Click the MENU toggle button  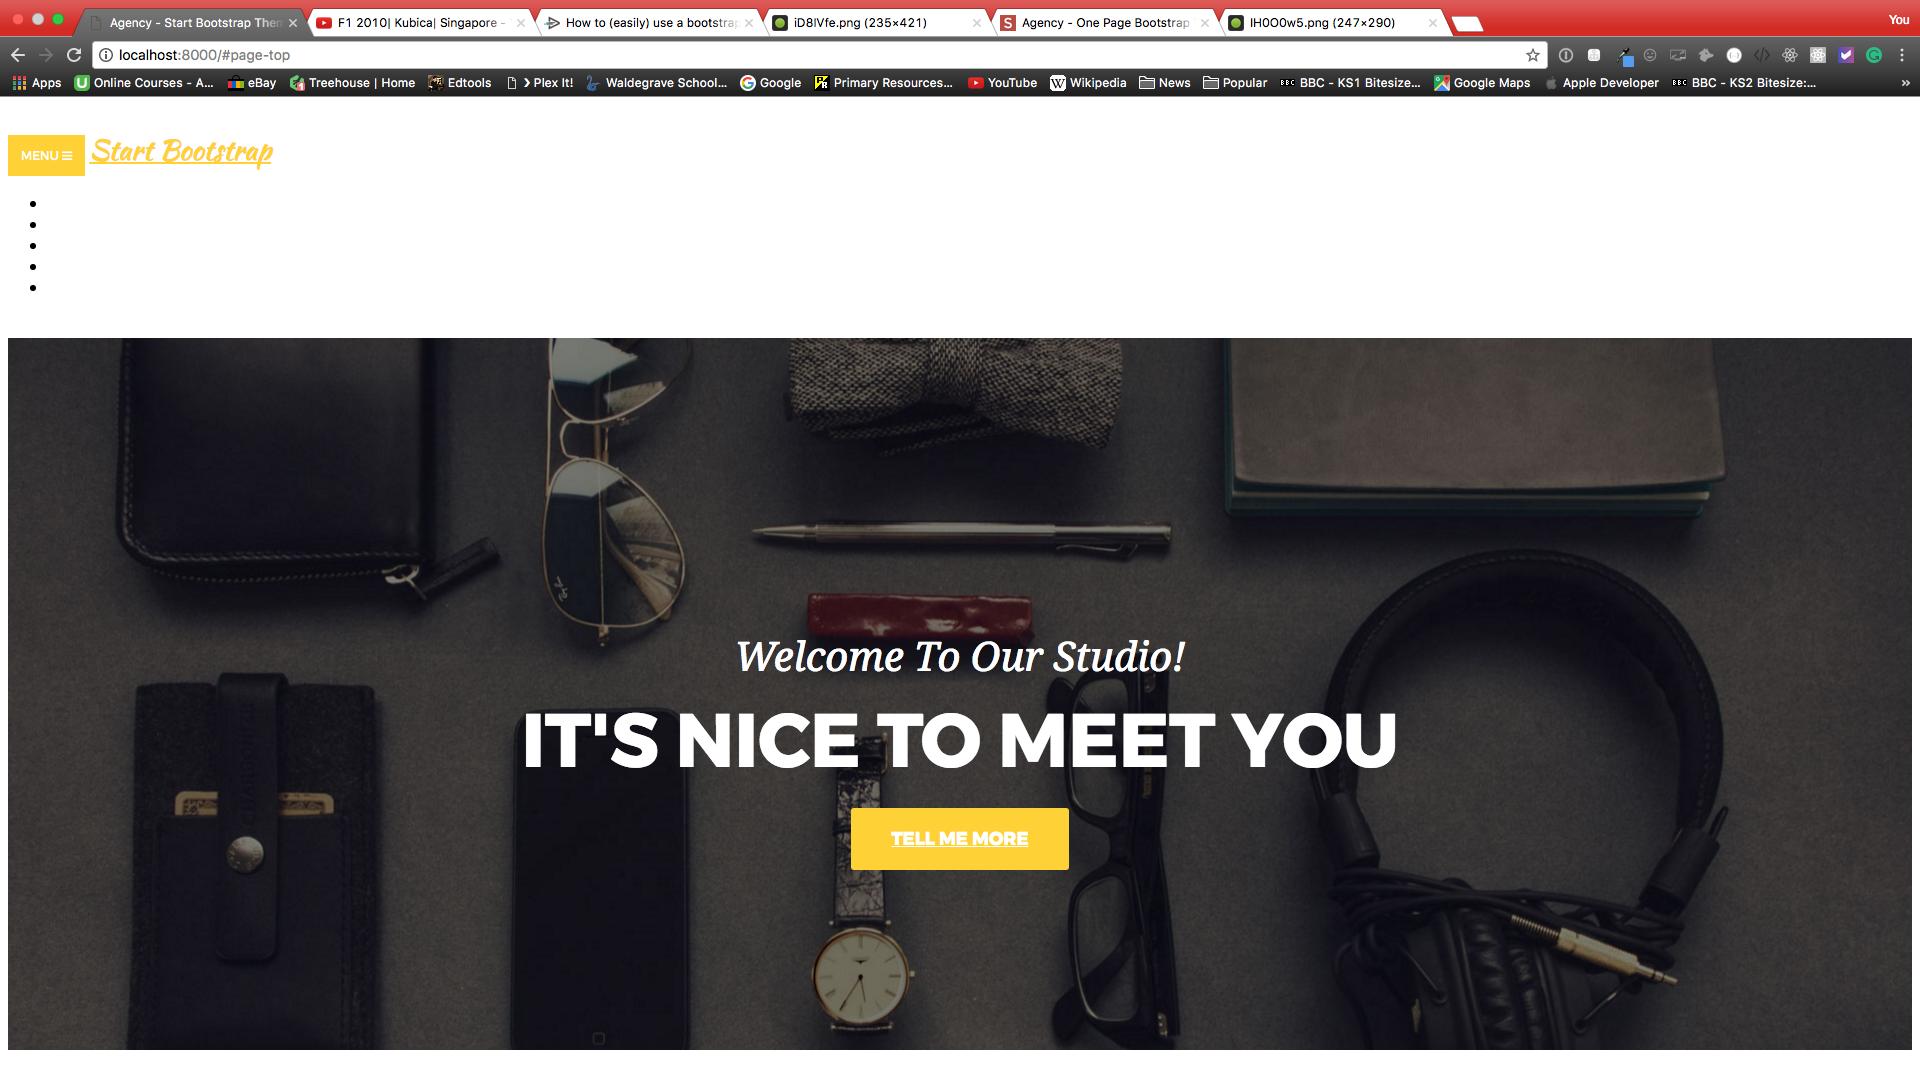click(x=46, y=156)
